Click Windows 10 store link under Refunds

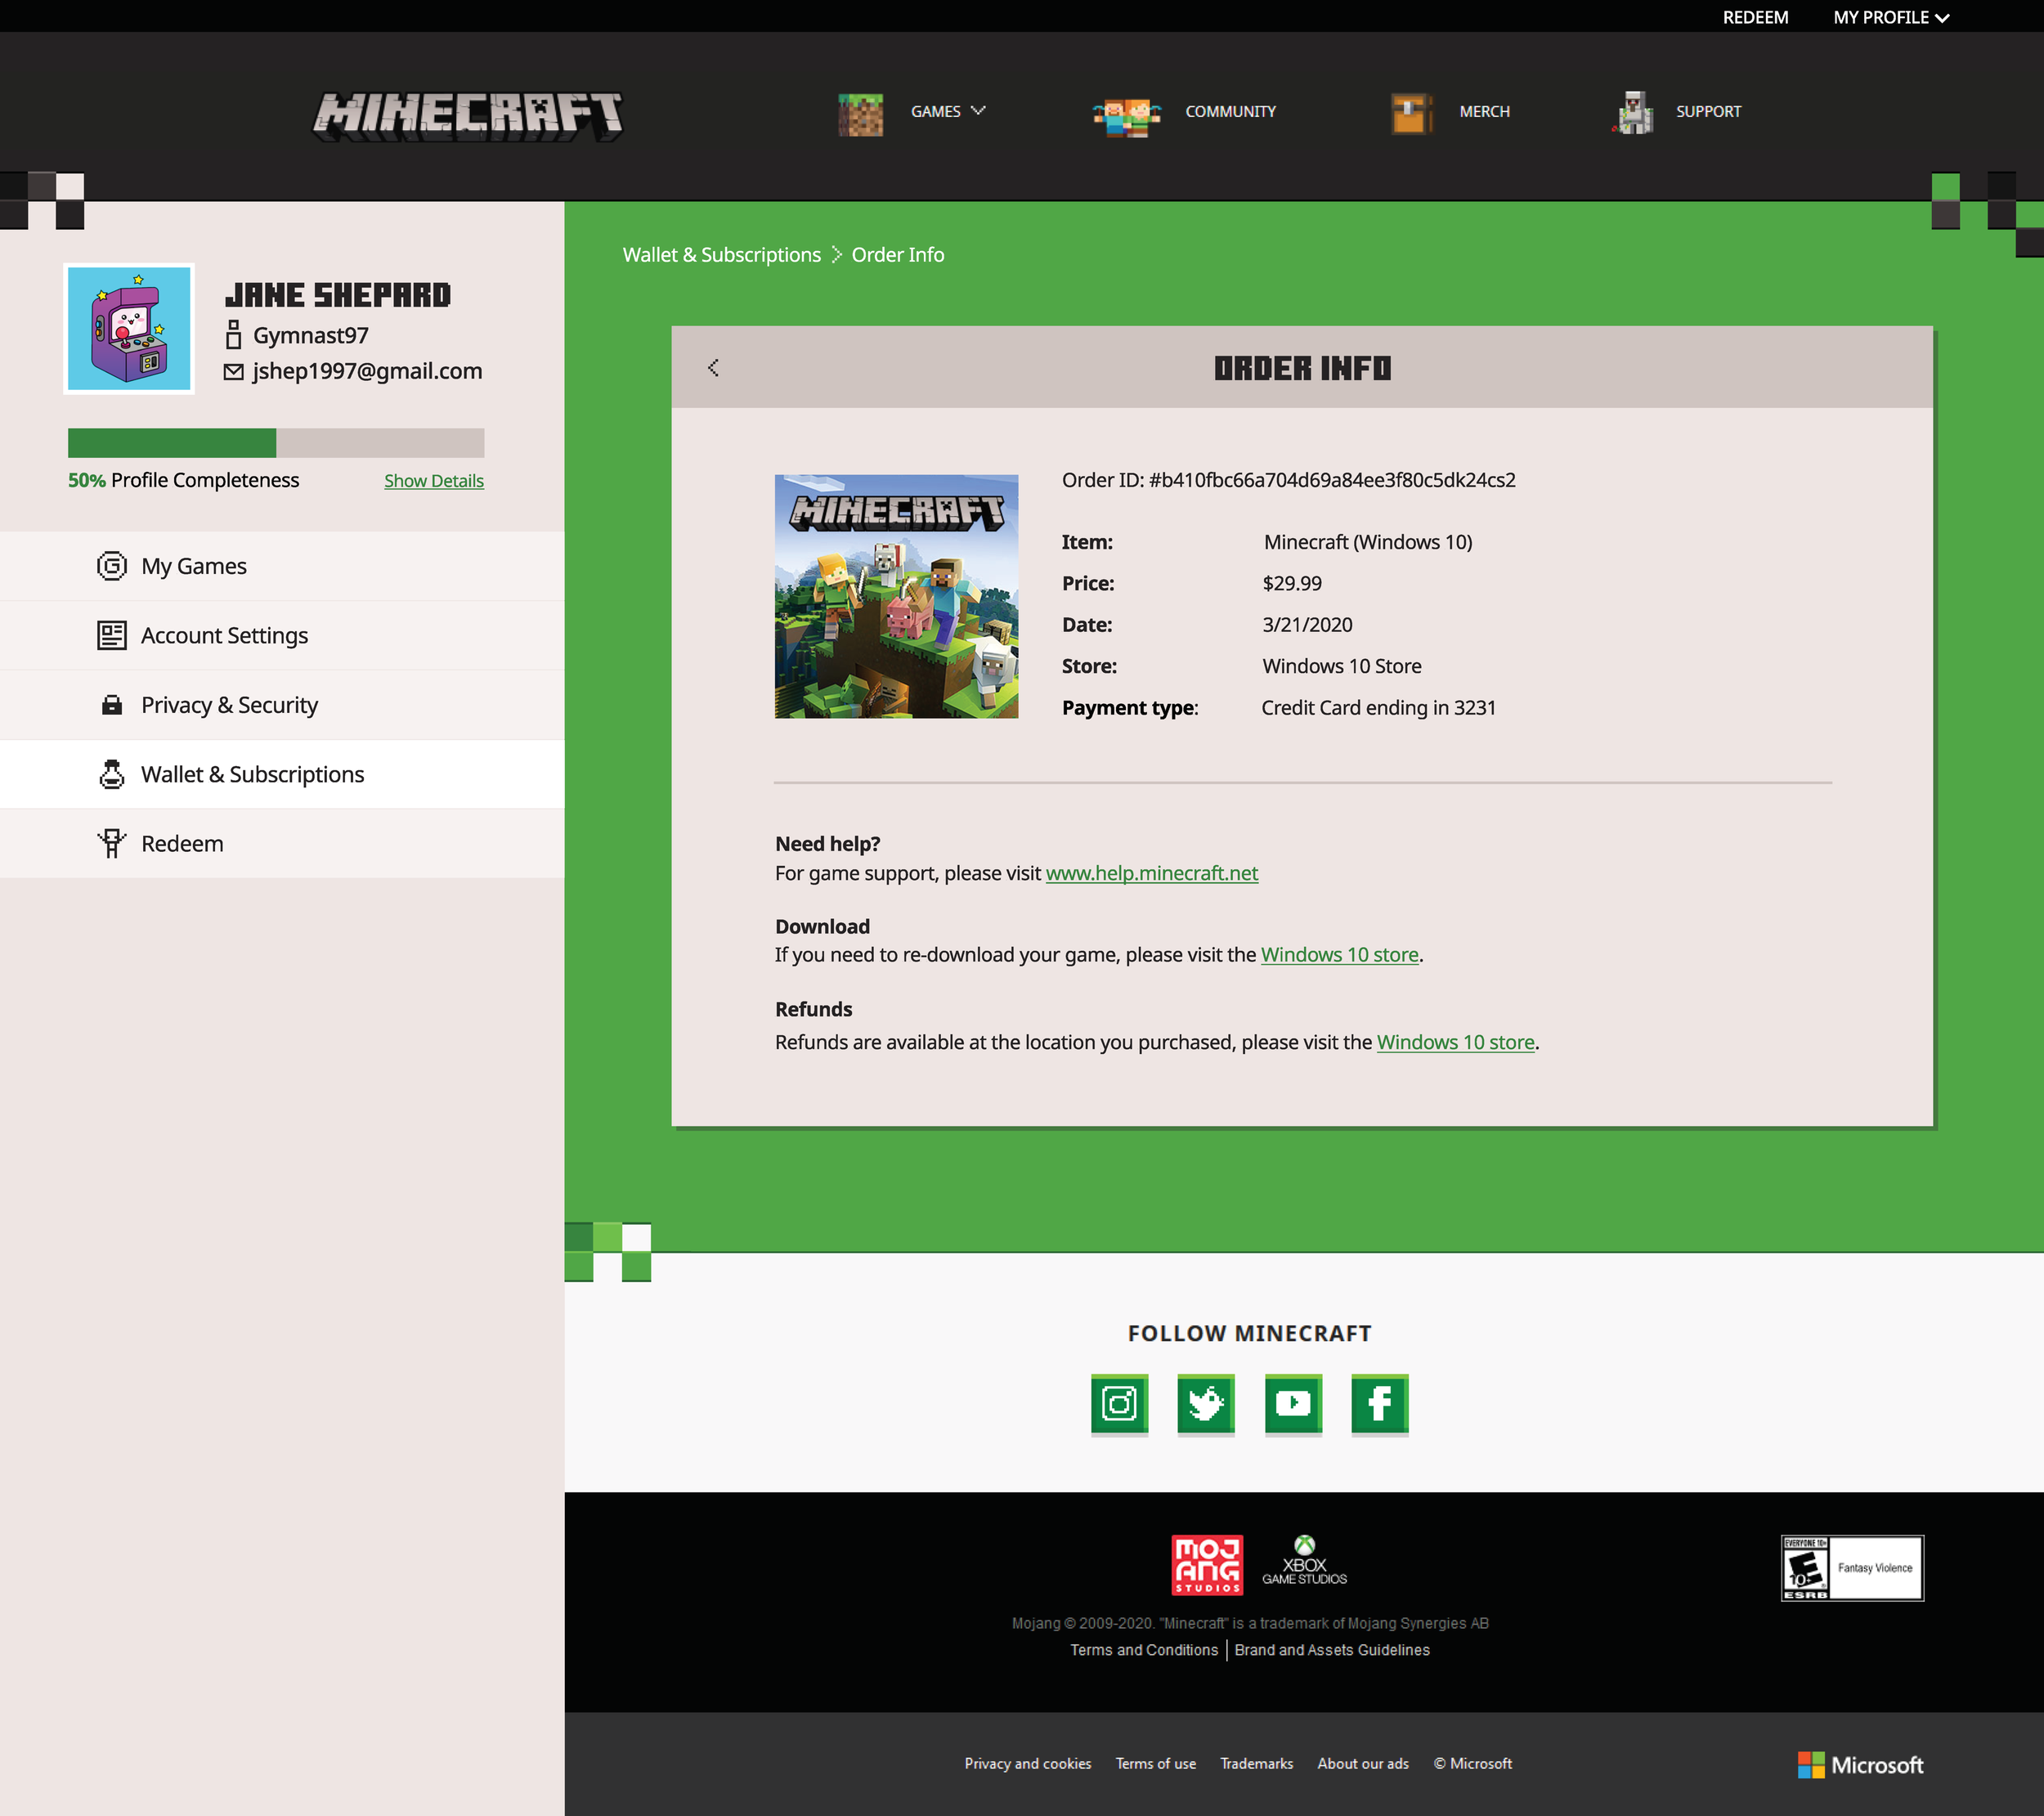point(1455,1042)
